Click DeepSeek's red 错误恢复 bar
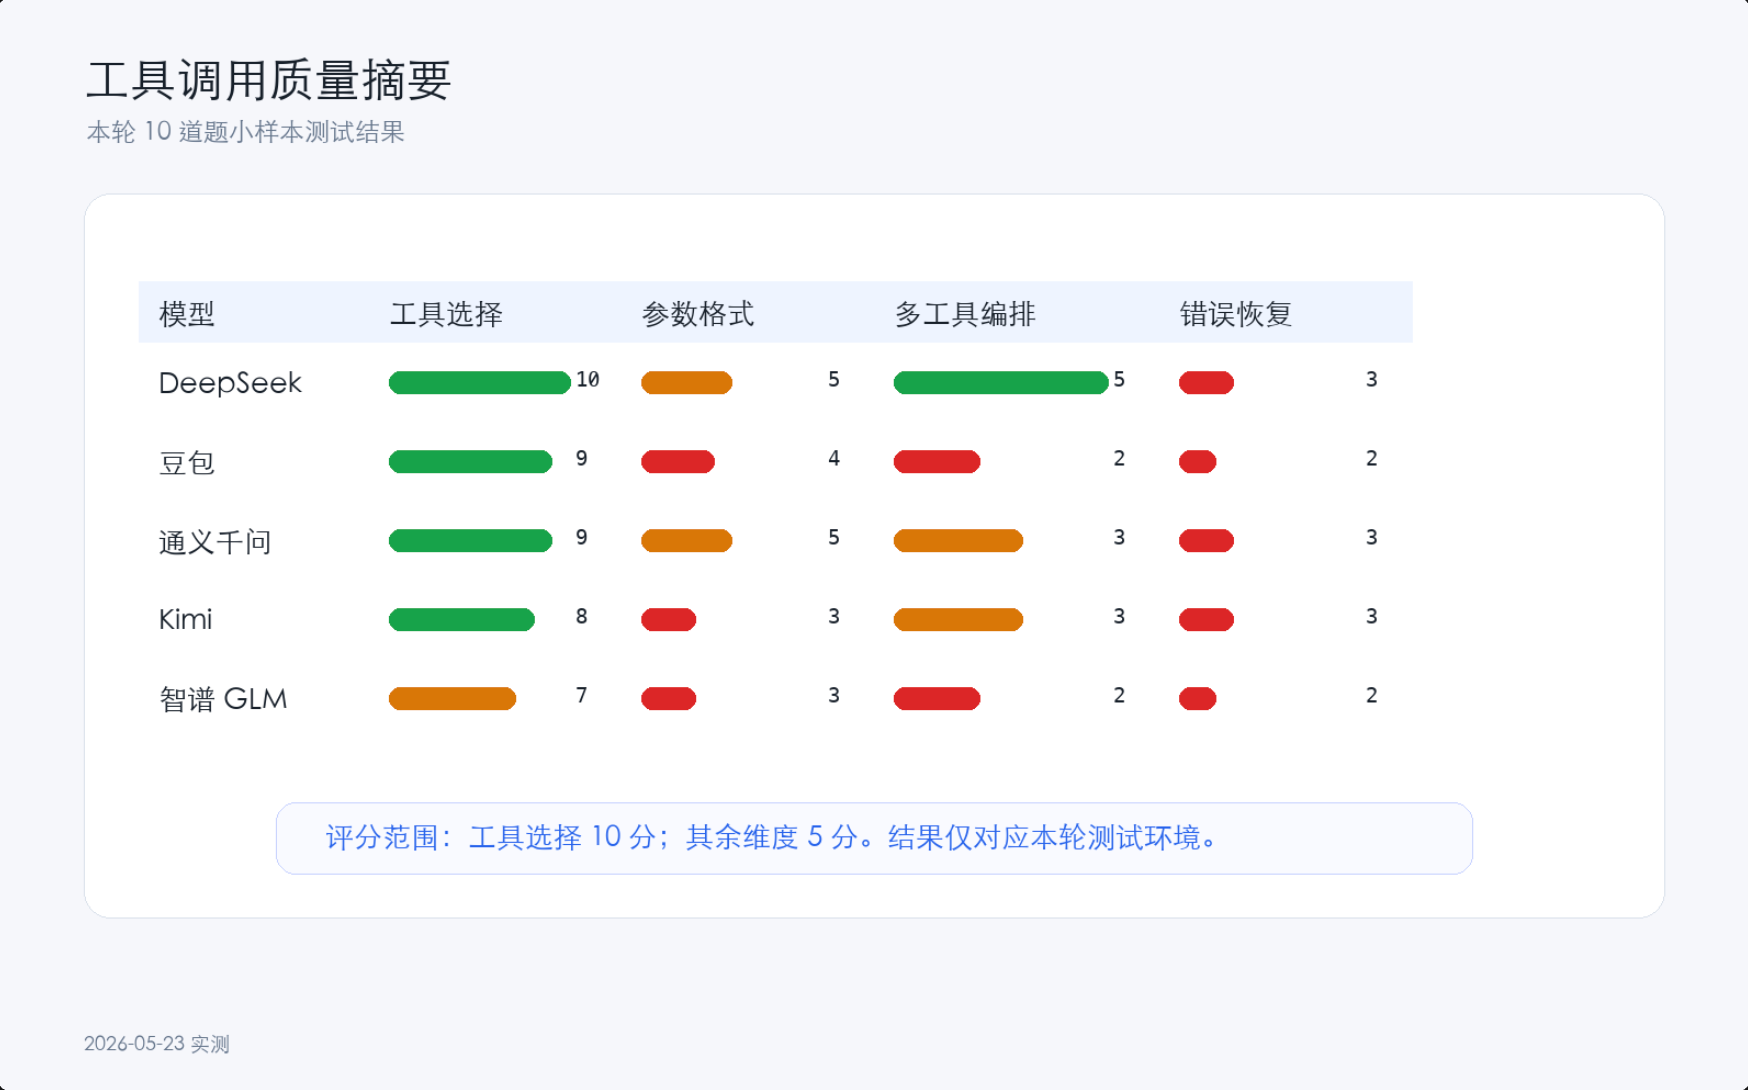 pos(1206,383)
